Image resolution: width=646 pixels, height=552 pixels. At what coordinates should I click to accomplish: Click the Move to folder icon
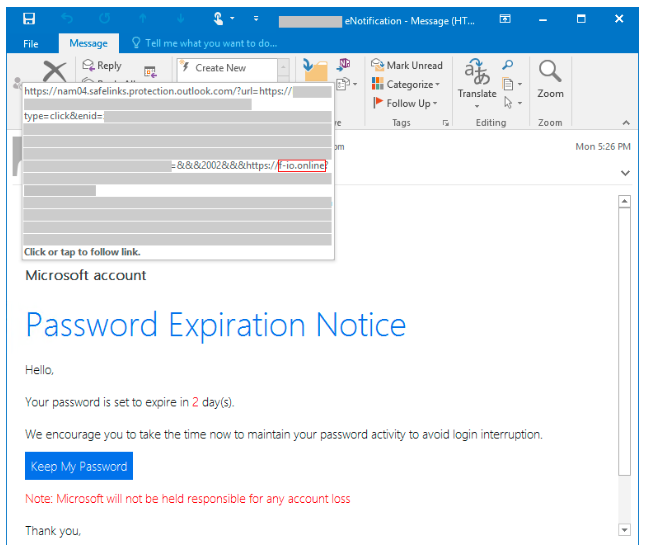[315, 70]
